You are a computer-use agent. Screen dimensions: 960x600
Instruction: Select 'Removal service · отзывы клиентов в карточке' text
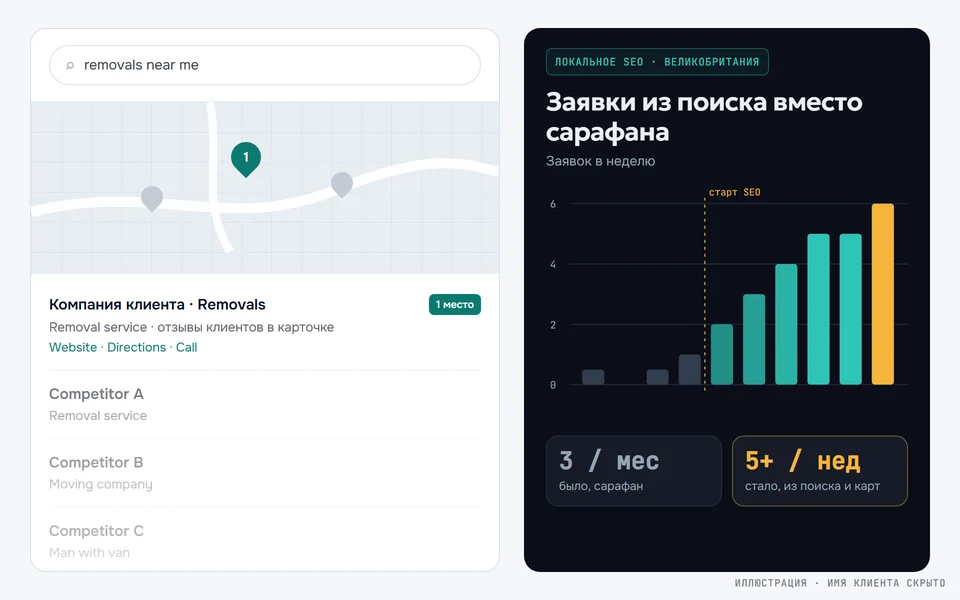tap(192, 327)
